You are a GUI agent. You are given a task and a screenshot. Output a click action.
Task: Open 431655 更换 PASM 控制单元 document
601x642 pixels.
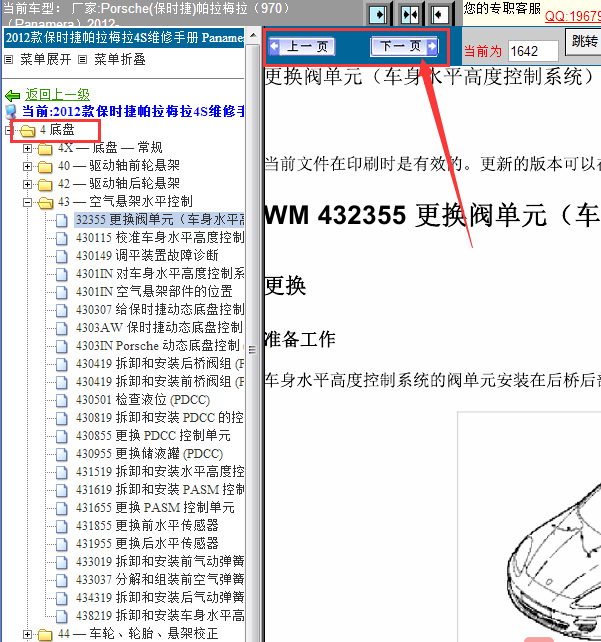(x=155, y=508)
